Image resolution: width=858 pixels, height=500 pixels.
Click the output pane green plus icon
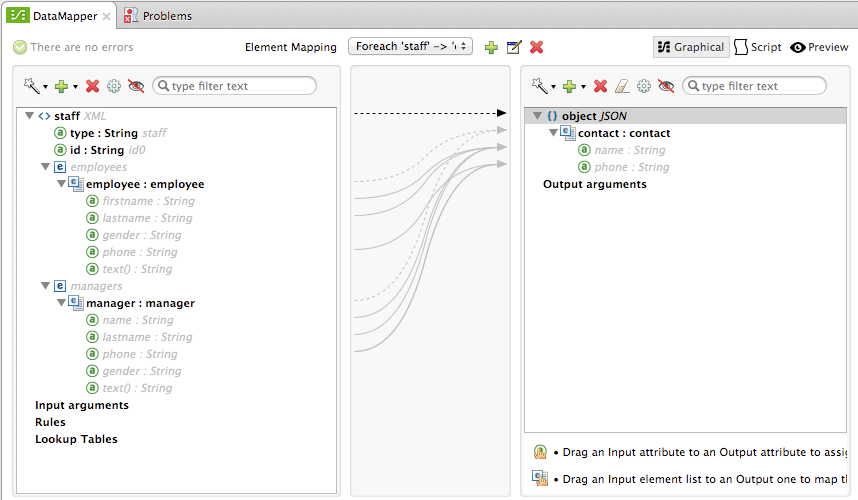click(568, 86)
